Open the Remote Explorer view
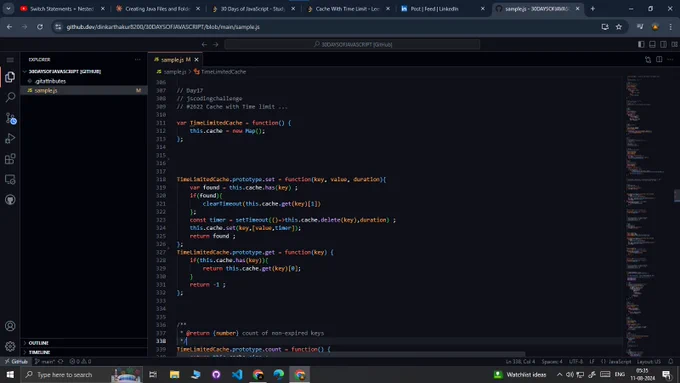Viewport: 680px width, 383px height. pyautogui.click(x=10, y=179)
